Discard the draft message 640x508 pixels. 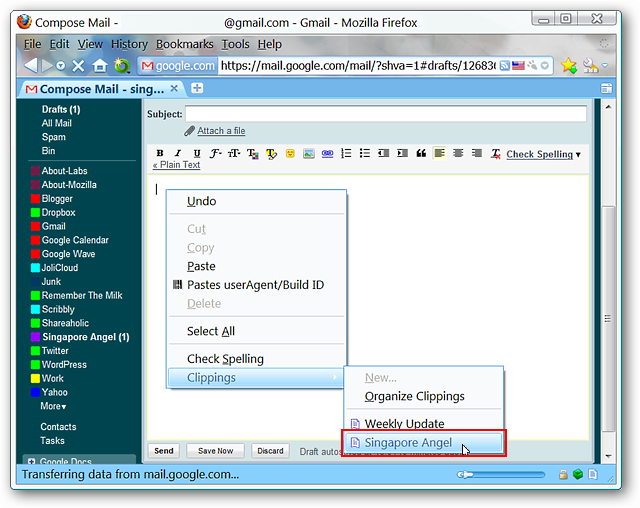click(x=270, y=451)
